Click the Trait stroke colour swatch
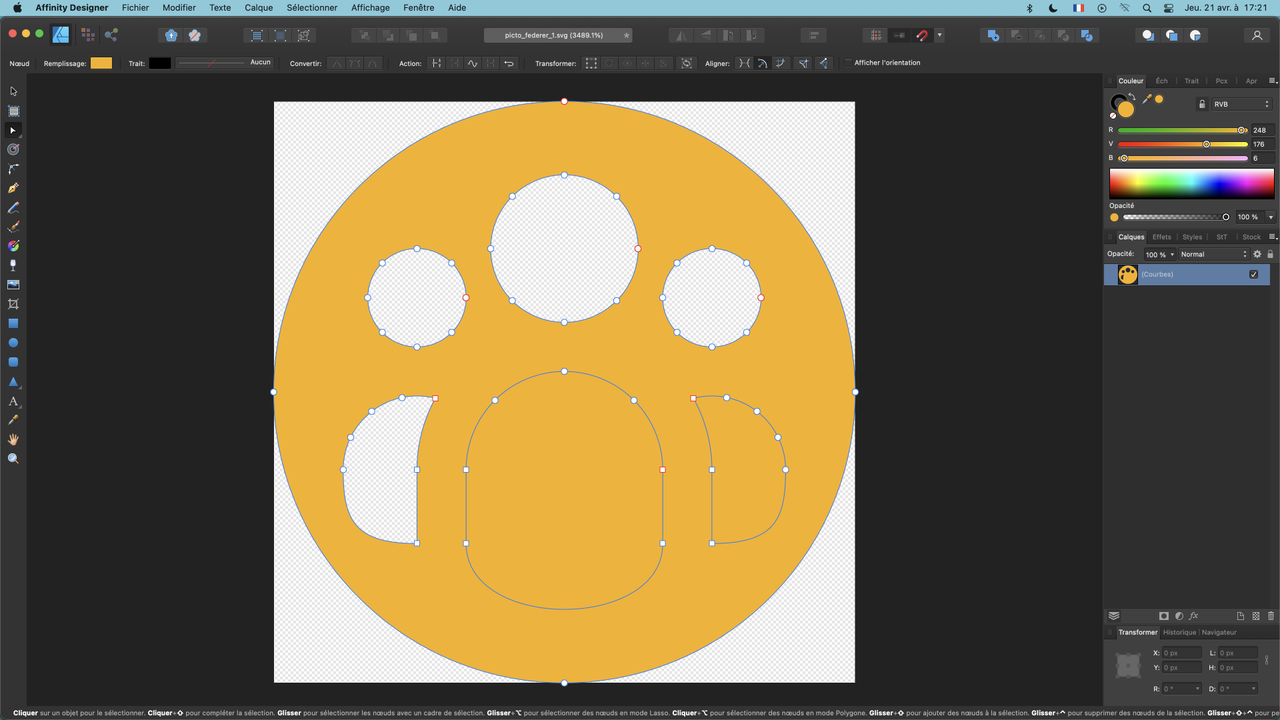 160,63
